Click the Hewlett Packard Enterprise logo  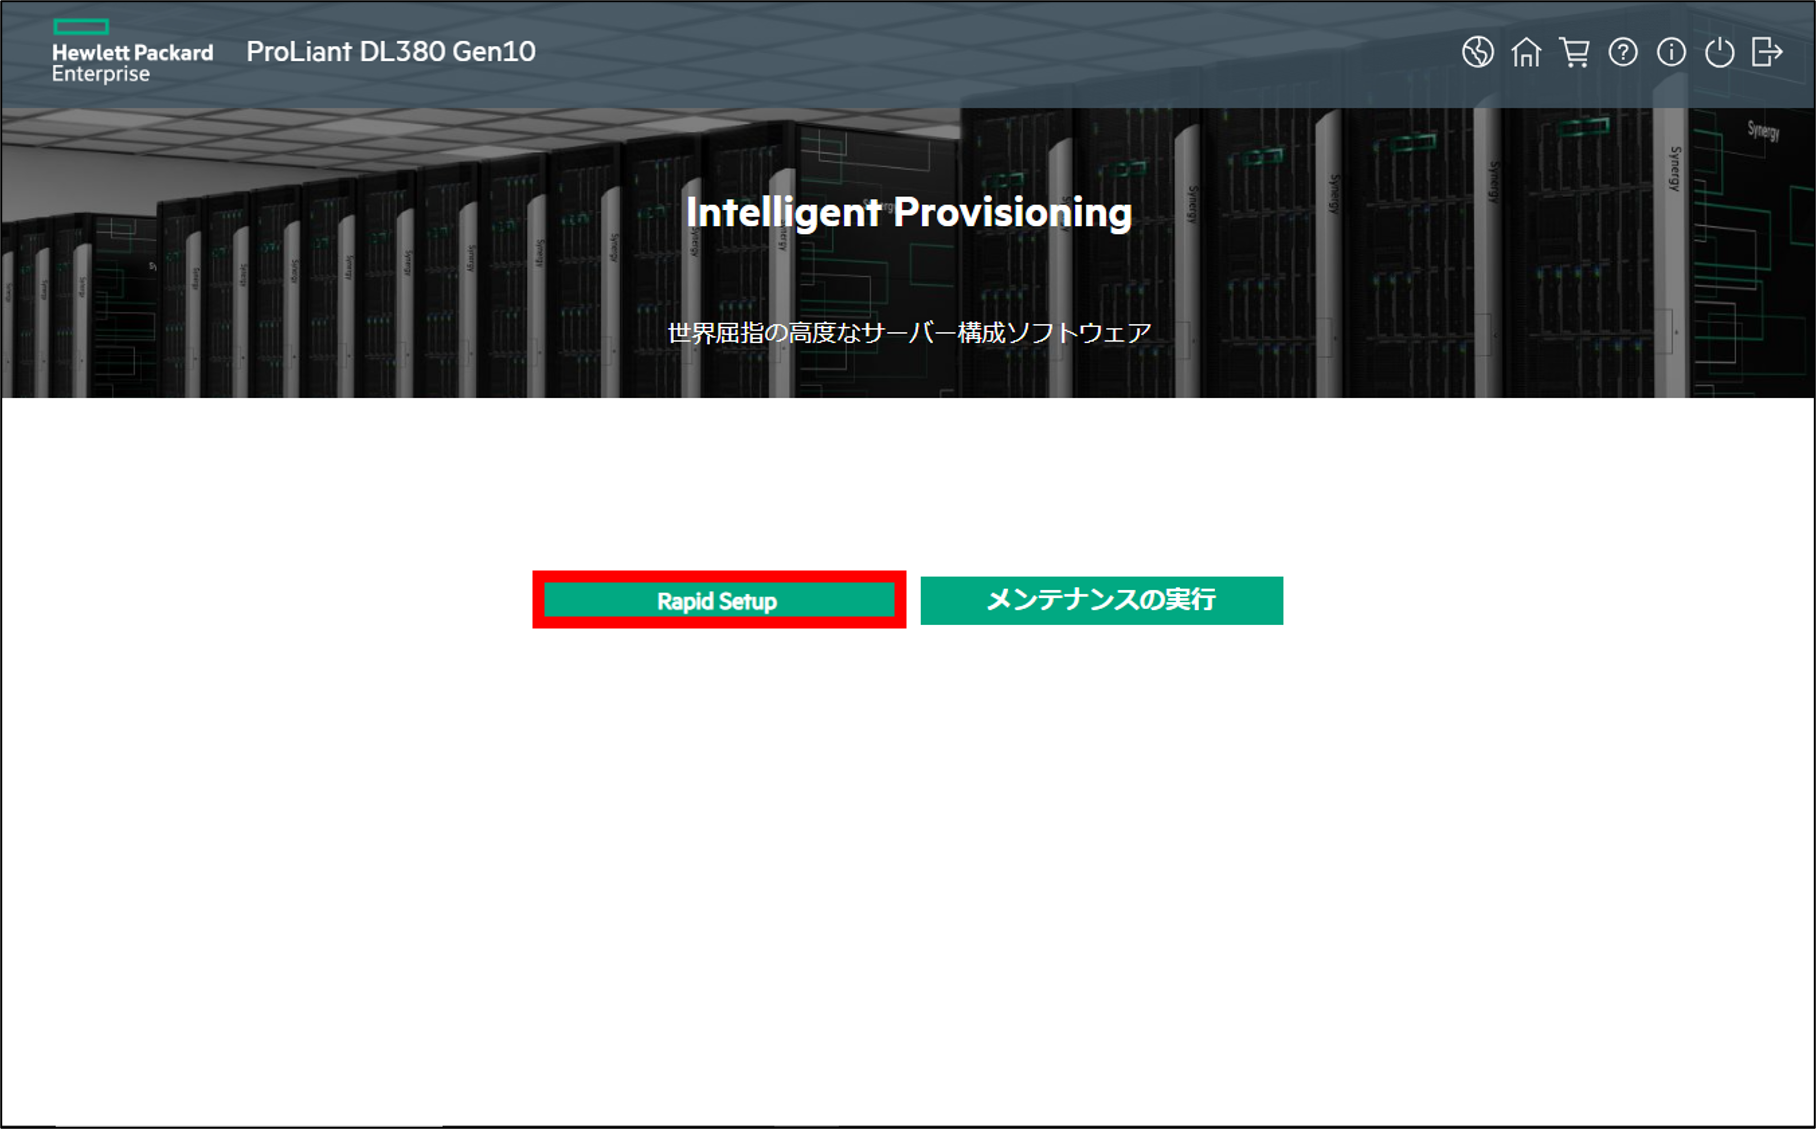click(132, 51)
